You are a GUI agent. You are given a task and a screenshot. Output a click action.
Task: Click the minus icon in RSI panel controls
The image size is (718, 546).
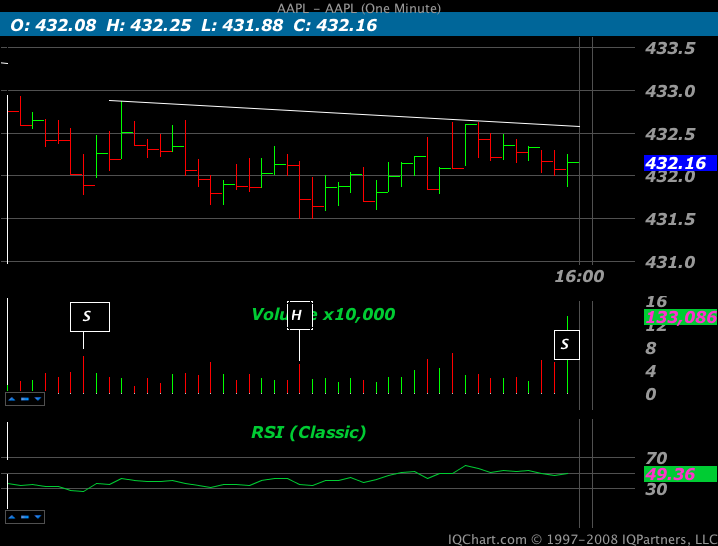[25, 517]
